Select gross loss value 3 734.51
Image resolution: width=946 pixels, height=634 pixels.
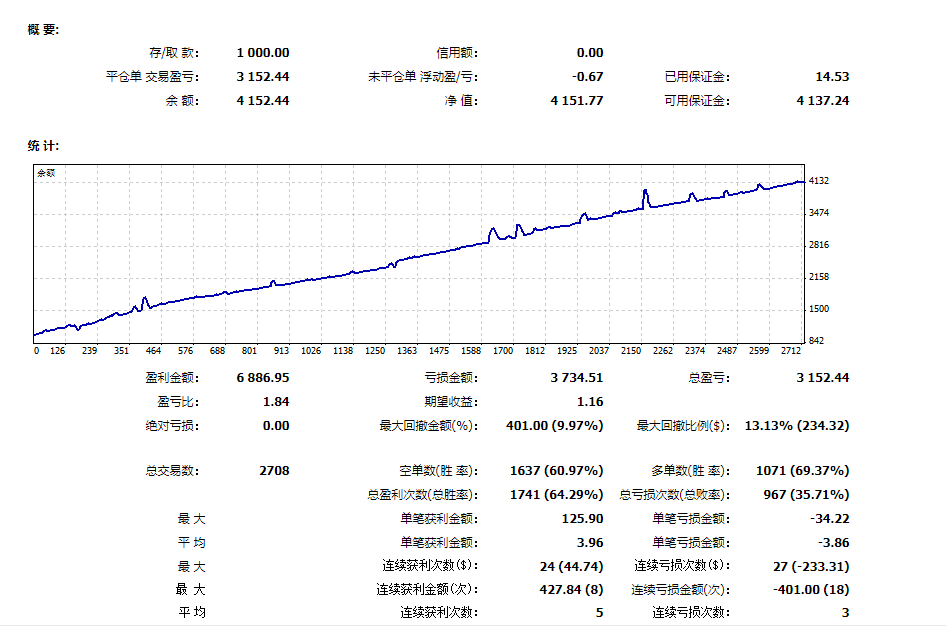(x=576, y=378)
